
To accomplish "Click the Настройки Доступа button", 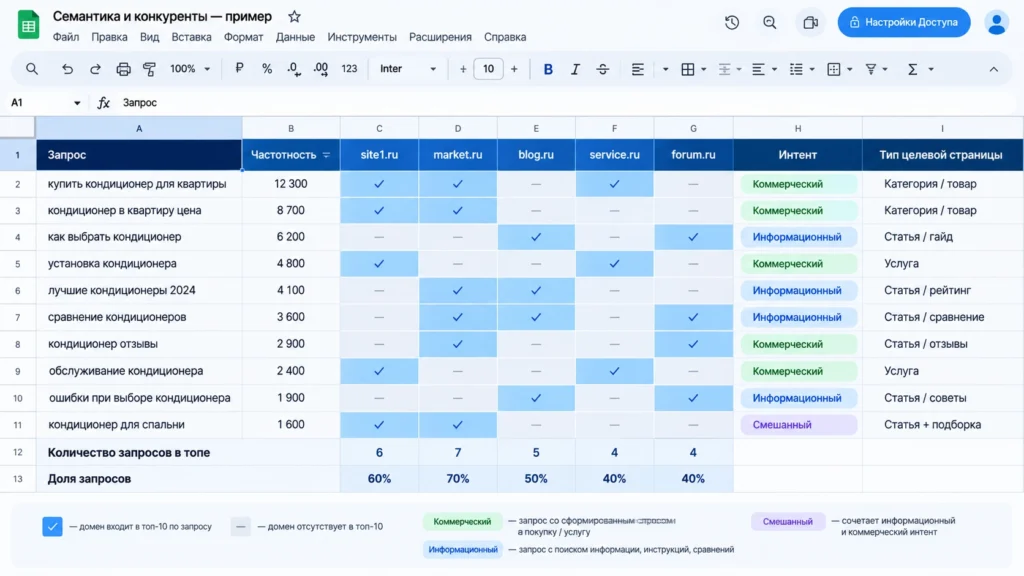I will point(904,22).
